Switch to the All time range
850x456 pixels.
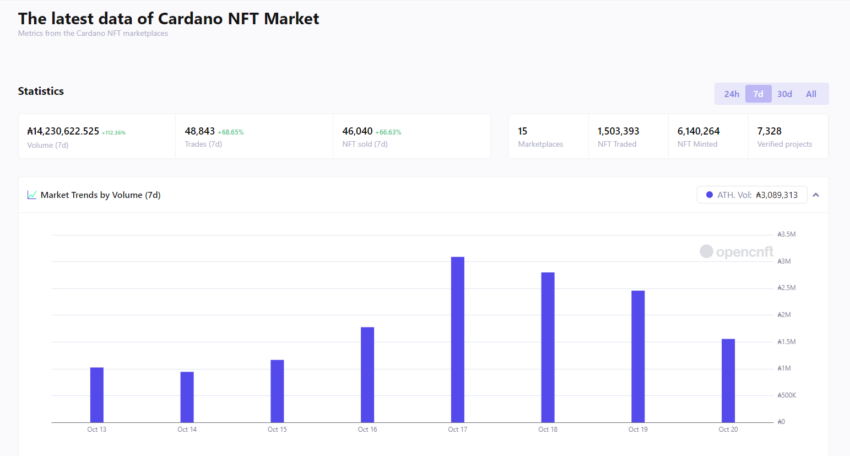[x=811, y=94]
